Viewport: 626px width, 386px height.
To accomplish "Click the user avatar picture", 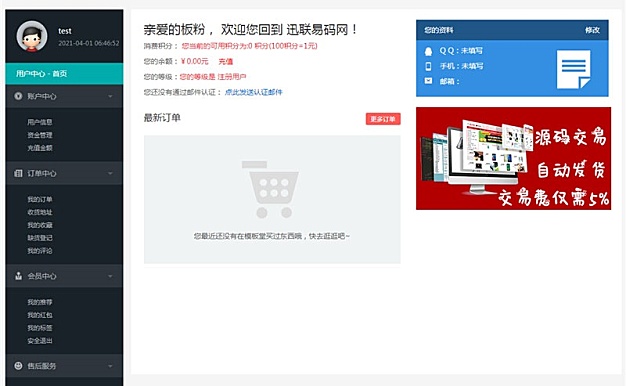I will point(32,36).
